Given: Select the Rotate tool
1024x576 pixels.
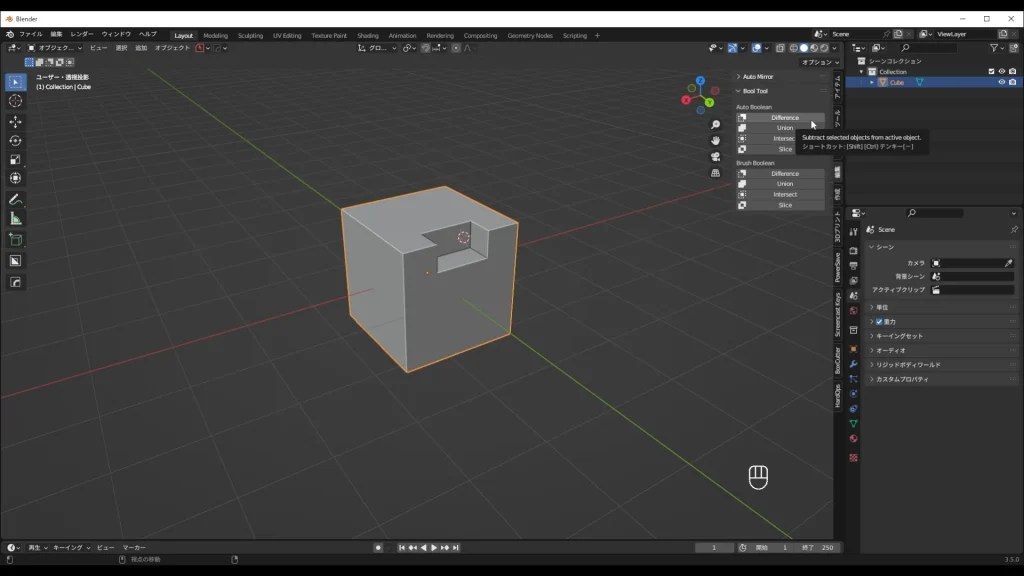Looking at the screenshot, I should [x=15, y=141].
